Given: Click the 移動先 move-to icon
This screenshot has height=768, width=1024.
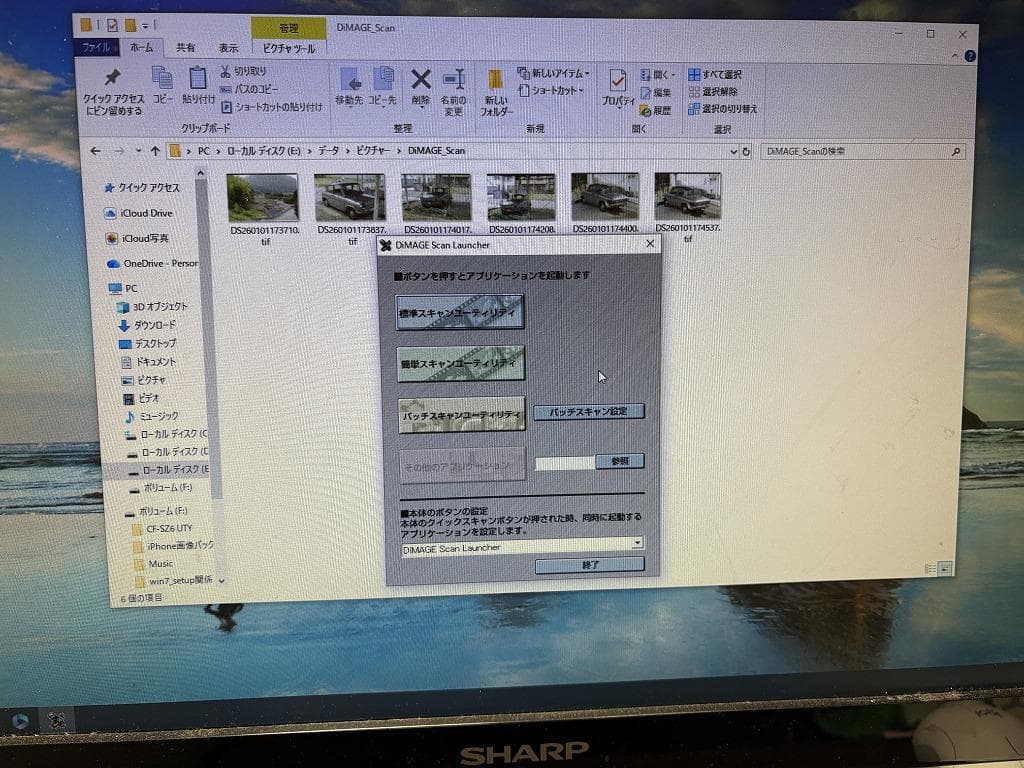Looking at the screenshot, I should (350, 80).
